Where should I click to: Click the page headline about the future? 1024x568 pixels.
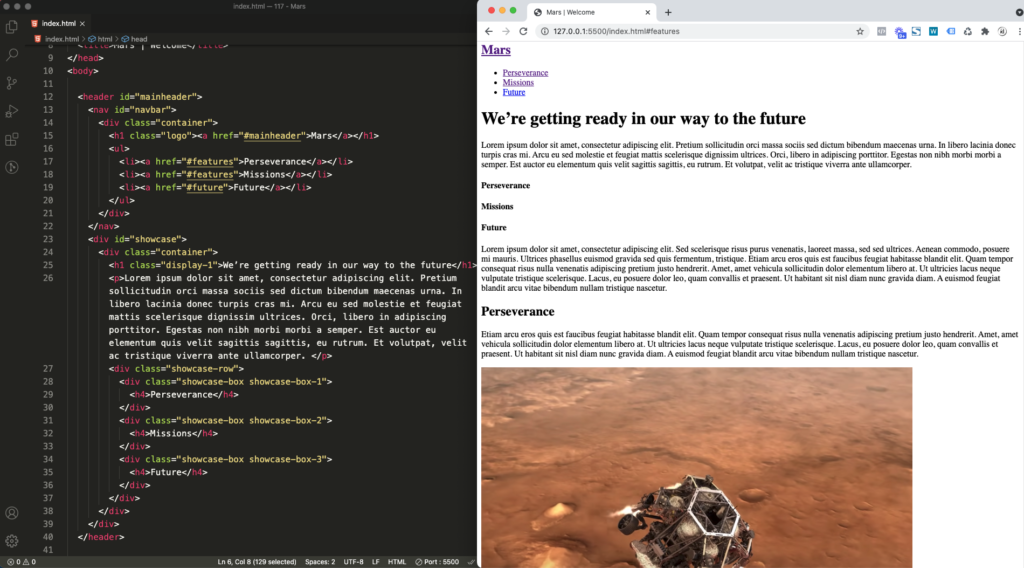[643, 119]
